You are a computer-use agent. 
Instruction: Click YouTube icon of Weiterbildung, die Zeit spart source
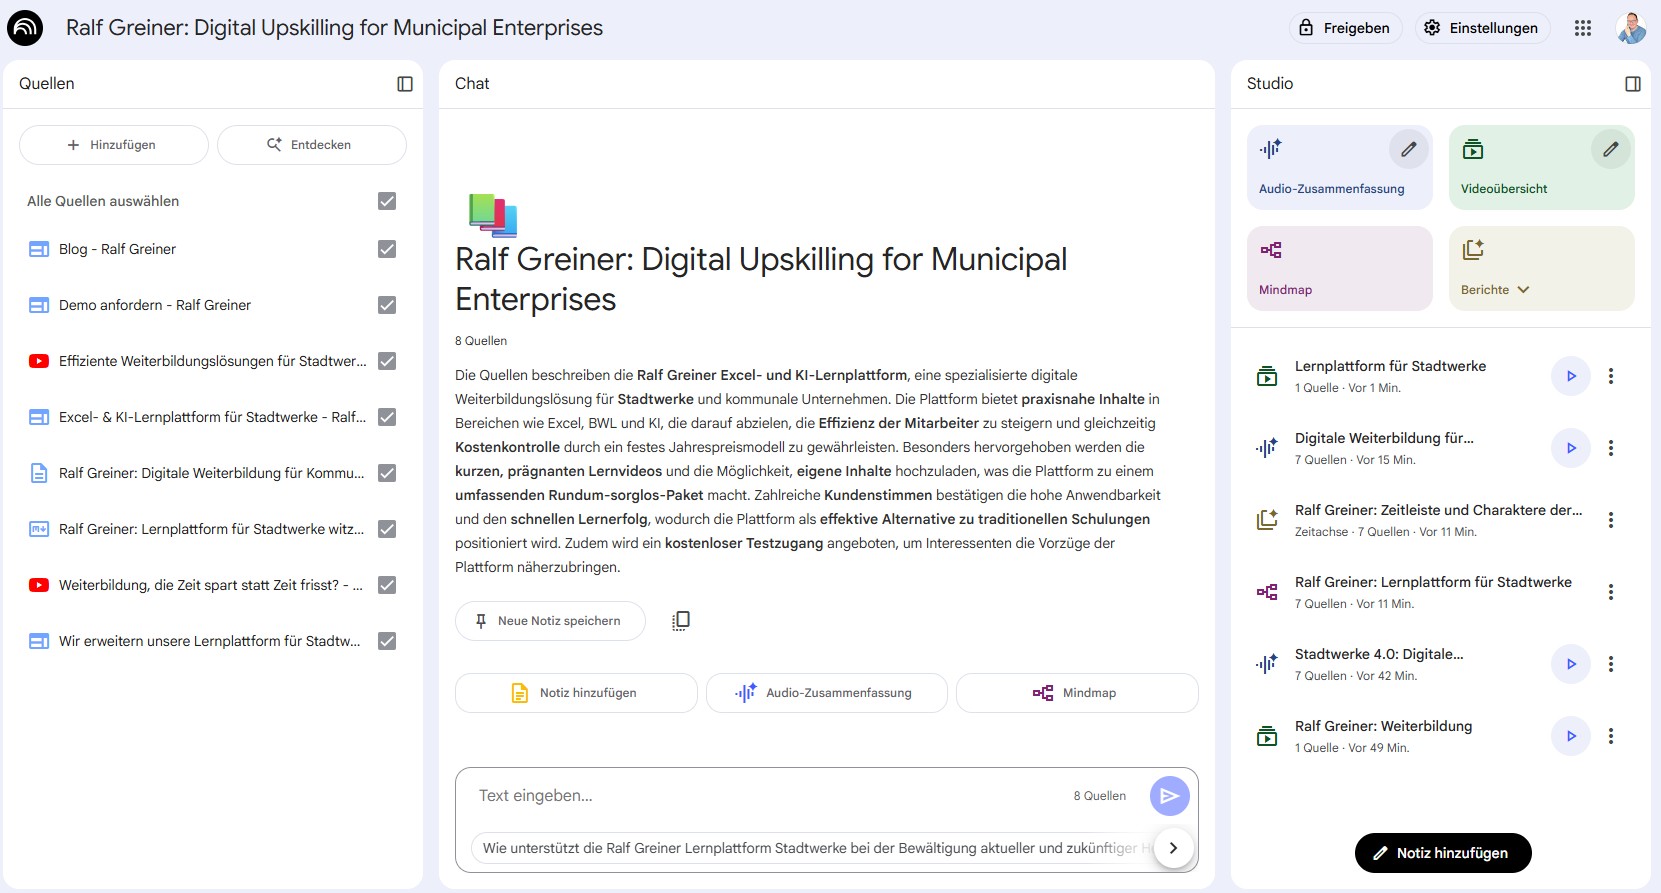click(x=39, y=585)
